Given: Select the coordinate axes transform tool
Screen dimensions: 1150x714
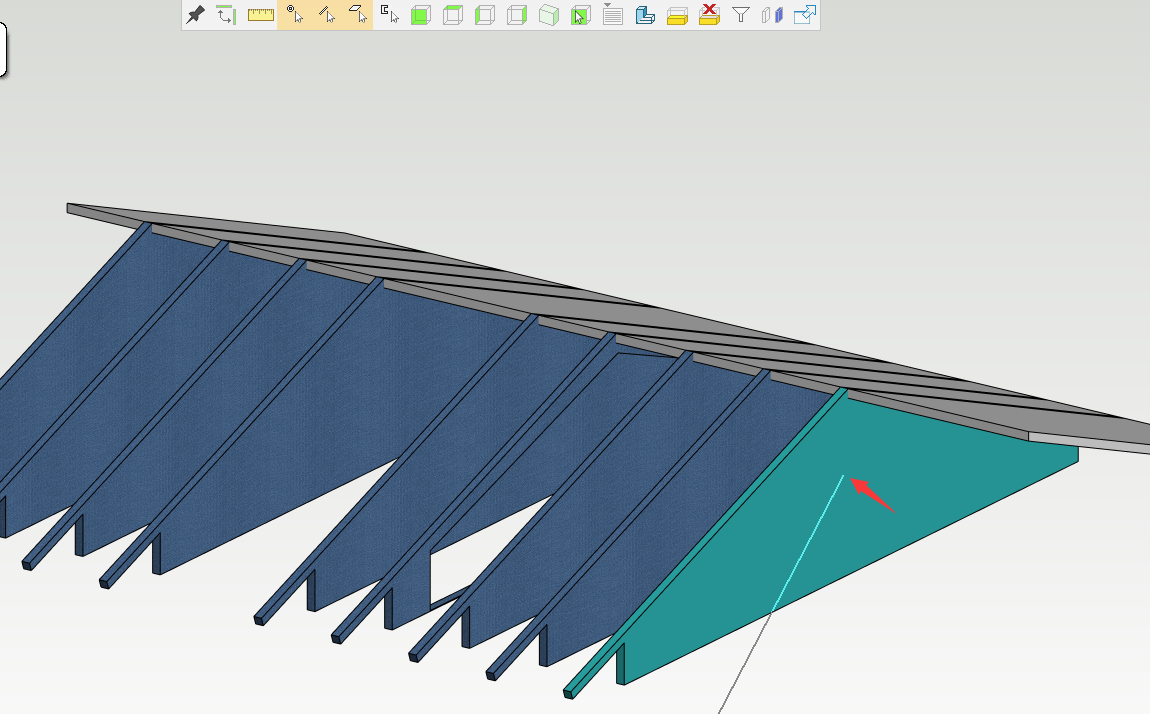Looking at the screenshot, I should pos(227,15).
